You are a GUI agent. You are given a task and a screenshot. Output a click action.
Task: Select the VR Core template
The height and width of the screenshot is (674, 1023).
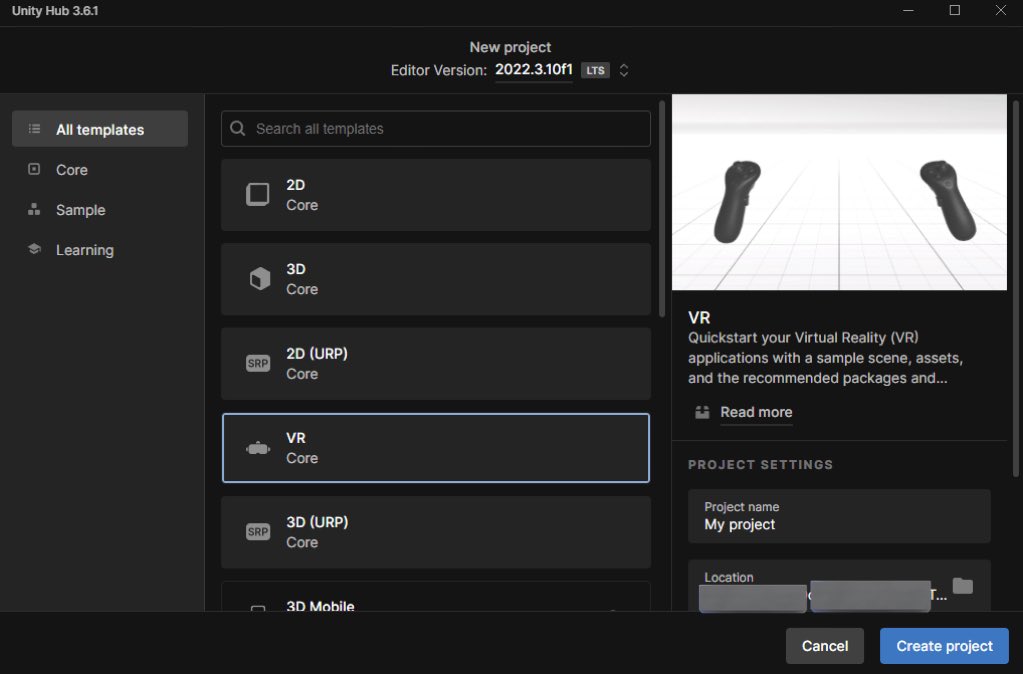coord(436,448)
